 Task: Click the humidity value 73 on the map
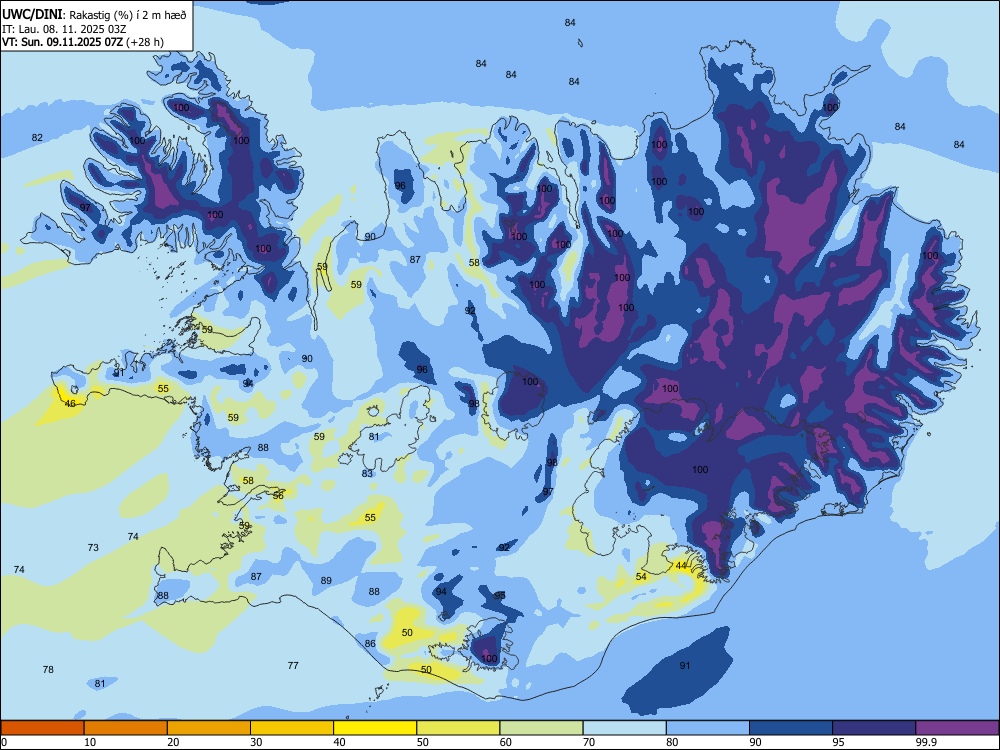coord(93,547)
